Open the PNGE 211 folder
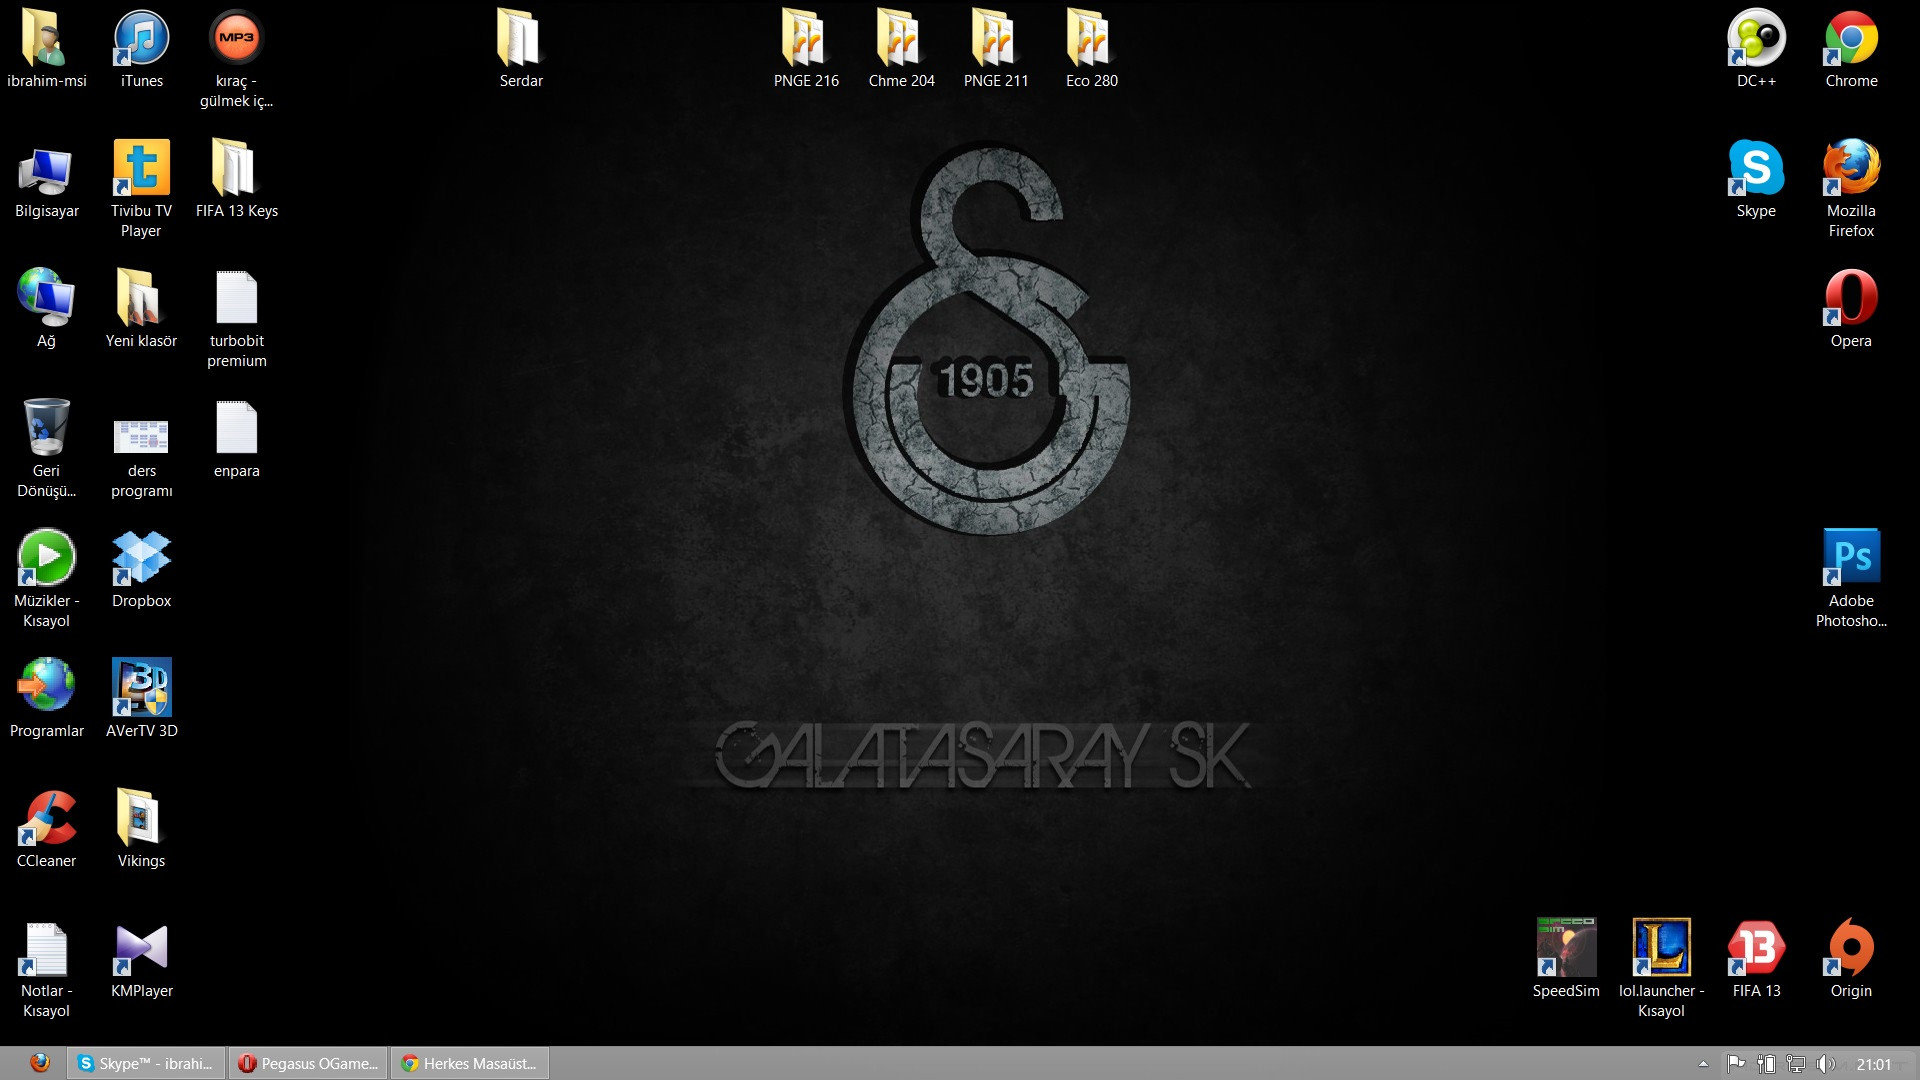 (996, 48)
